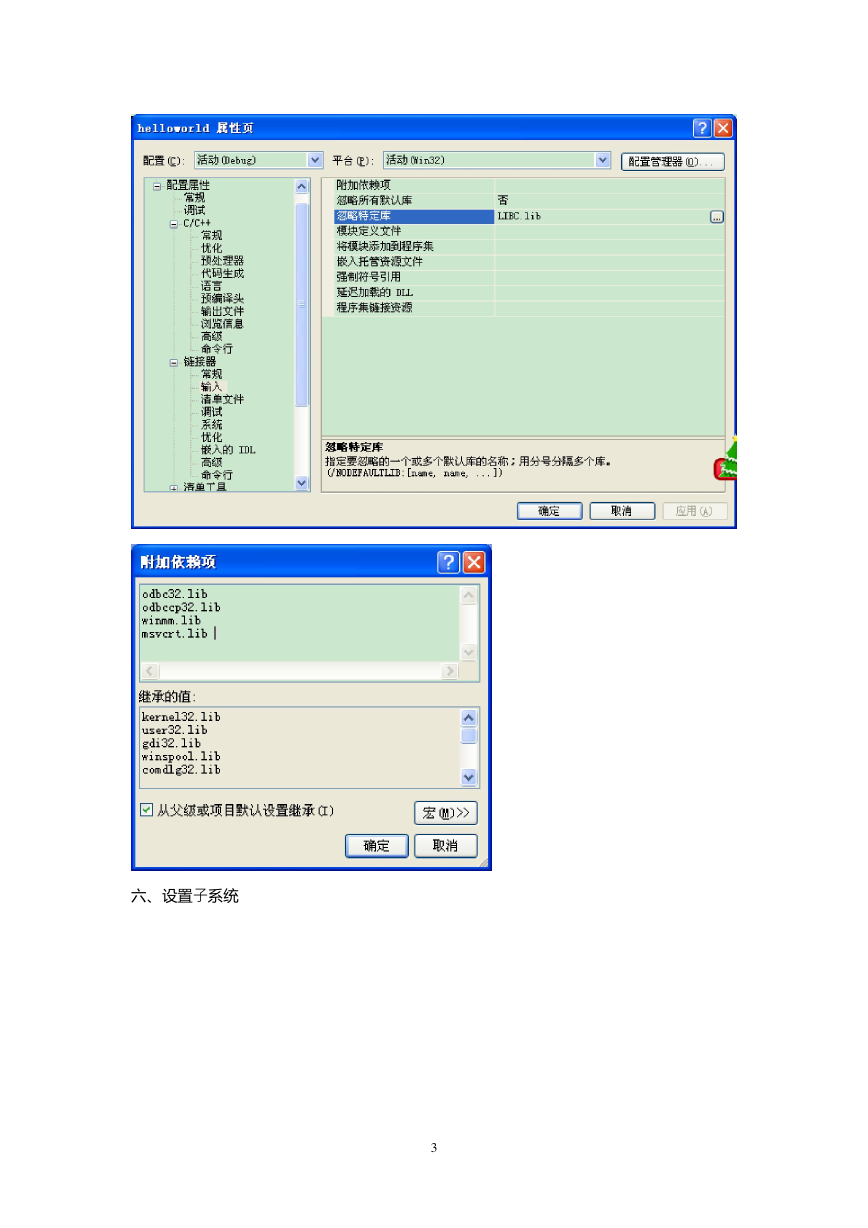
Task: Click the help icon in helloworld 属性页 title bar
Action: coord(702,128)
